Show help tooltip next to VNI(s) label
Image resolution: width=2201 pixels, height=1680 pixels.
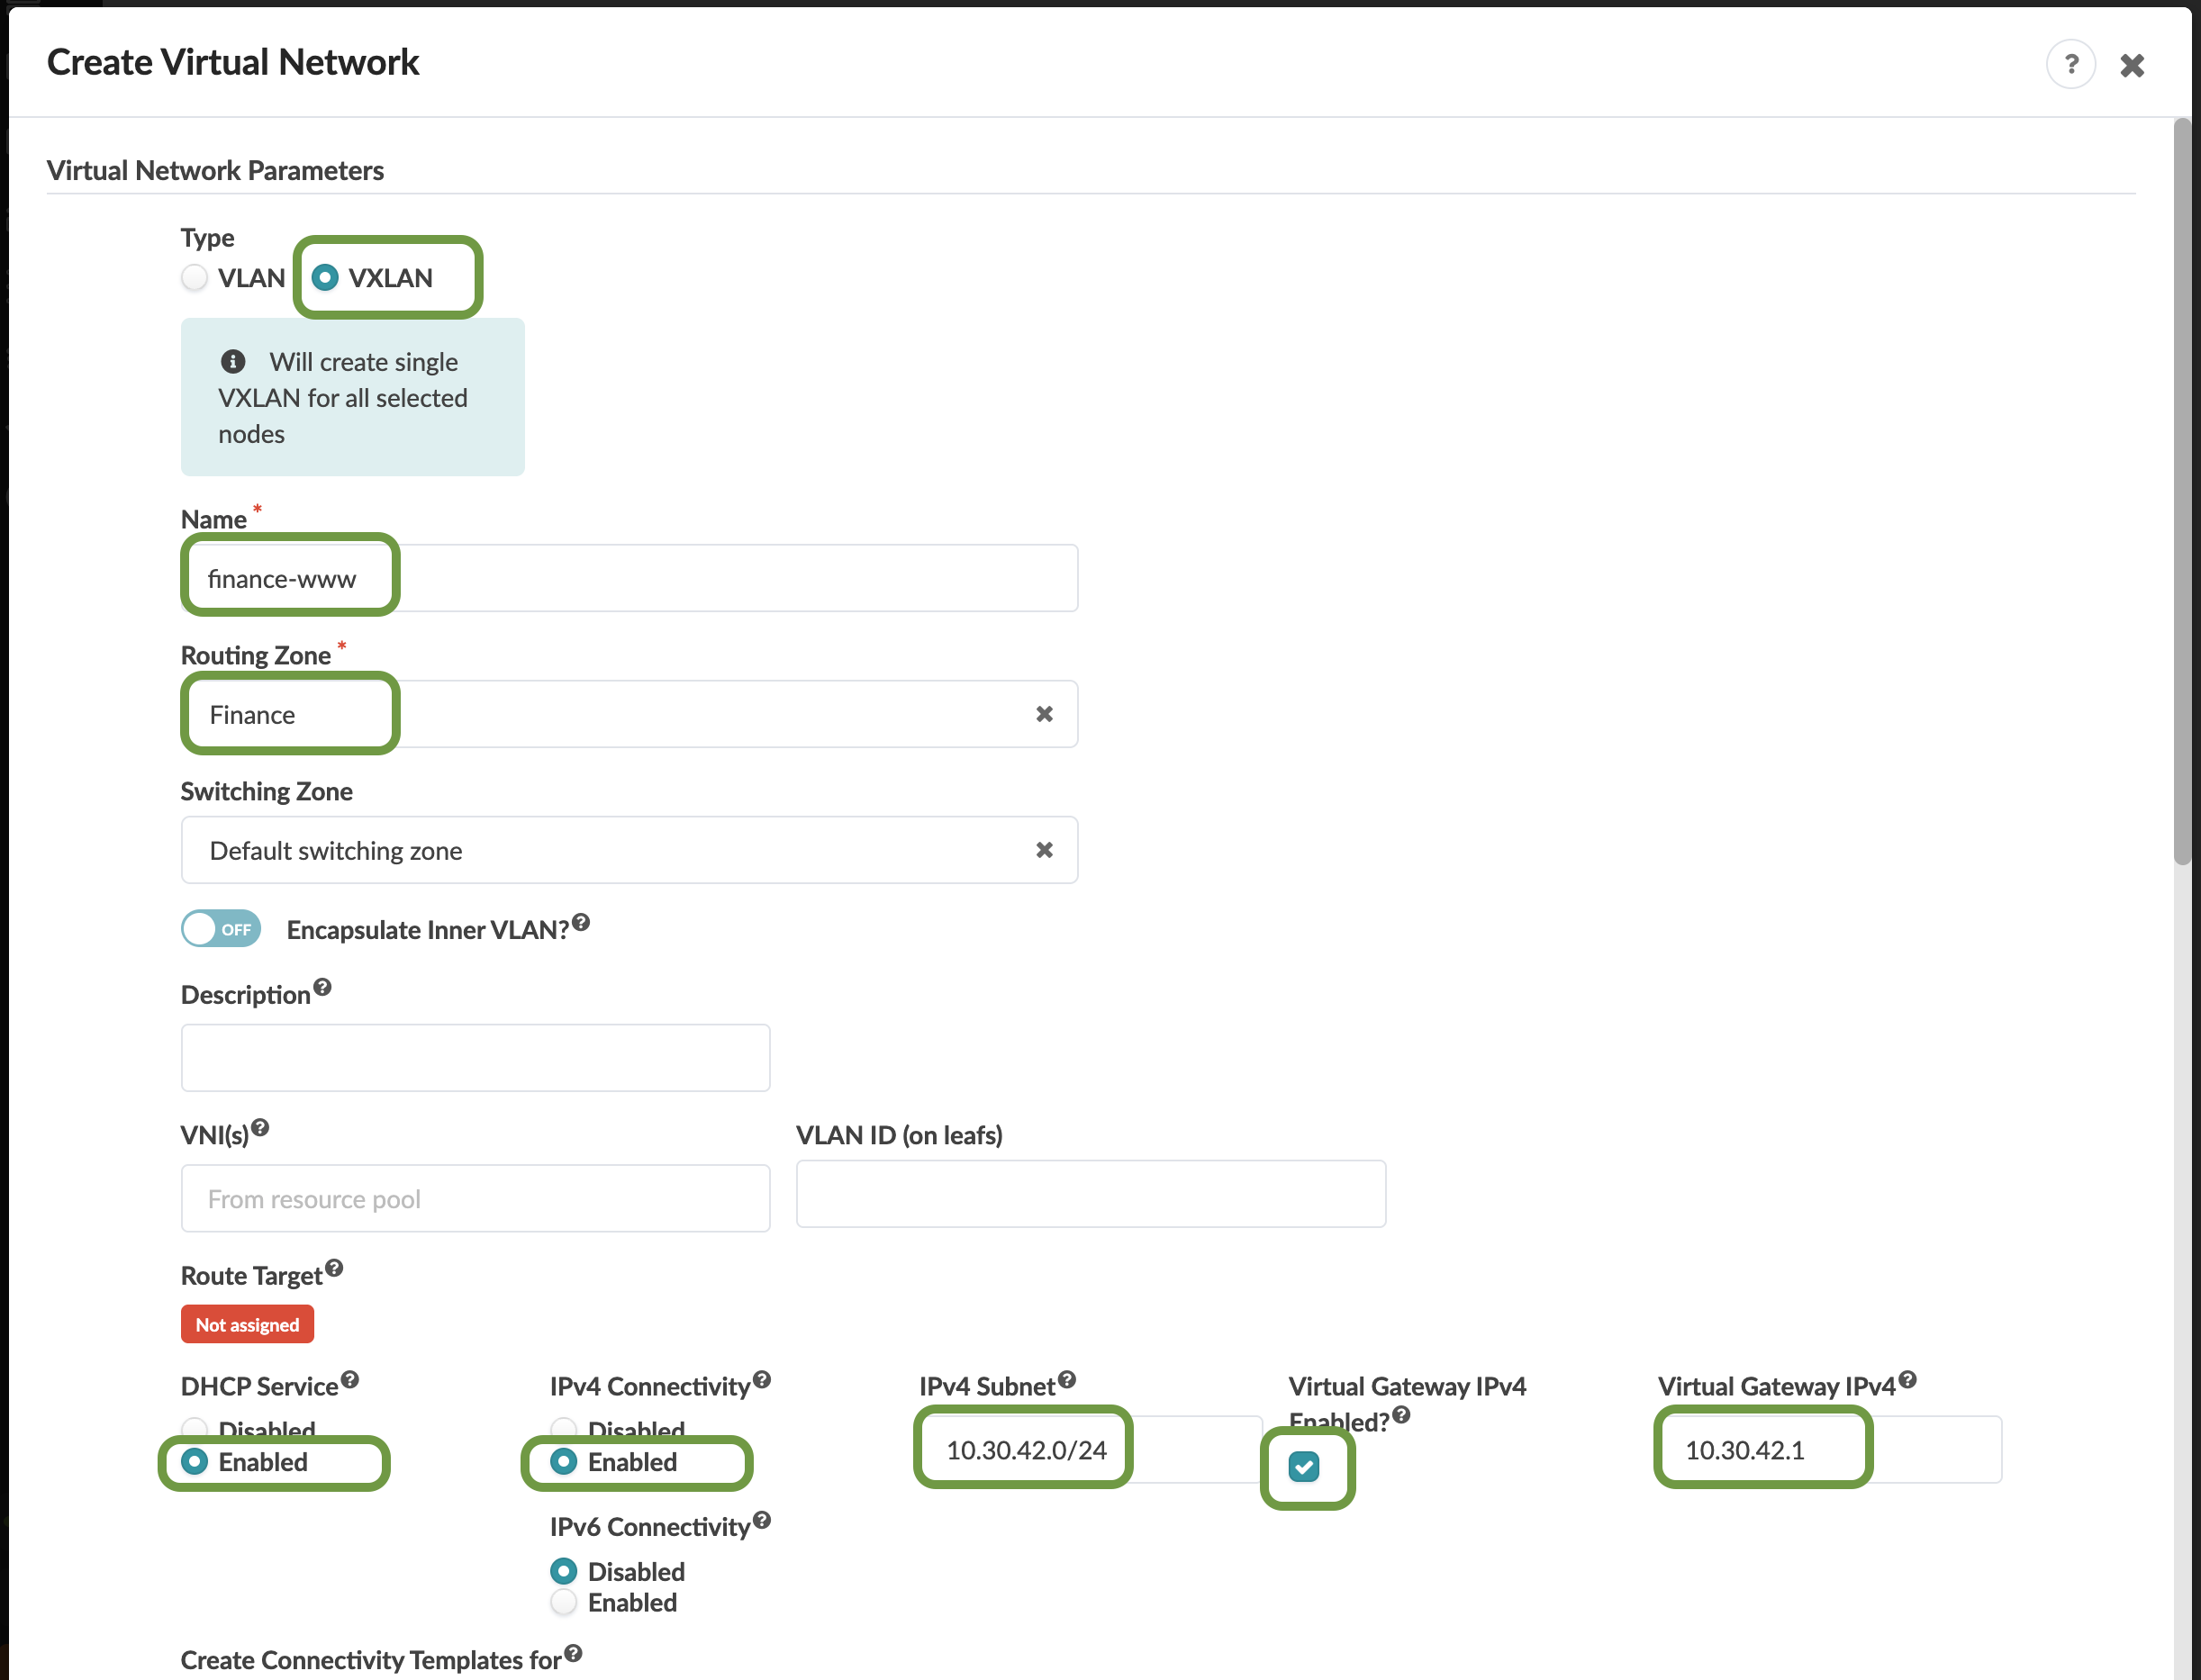tap(260, 1128)
